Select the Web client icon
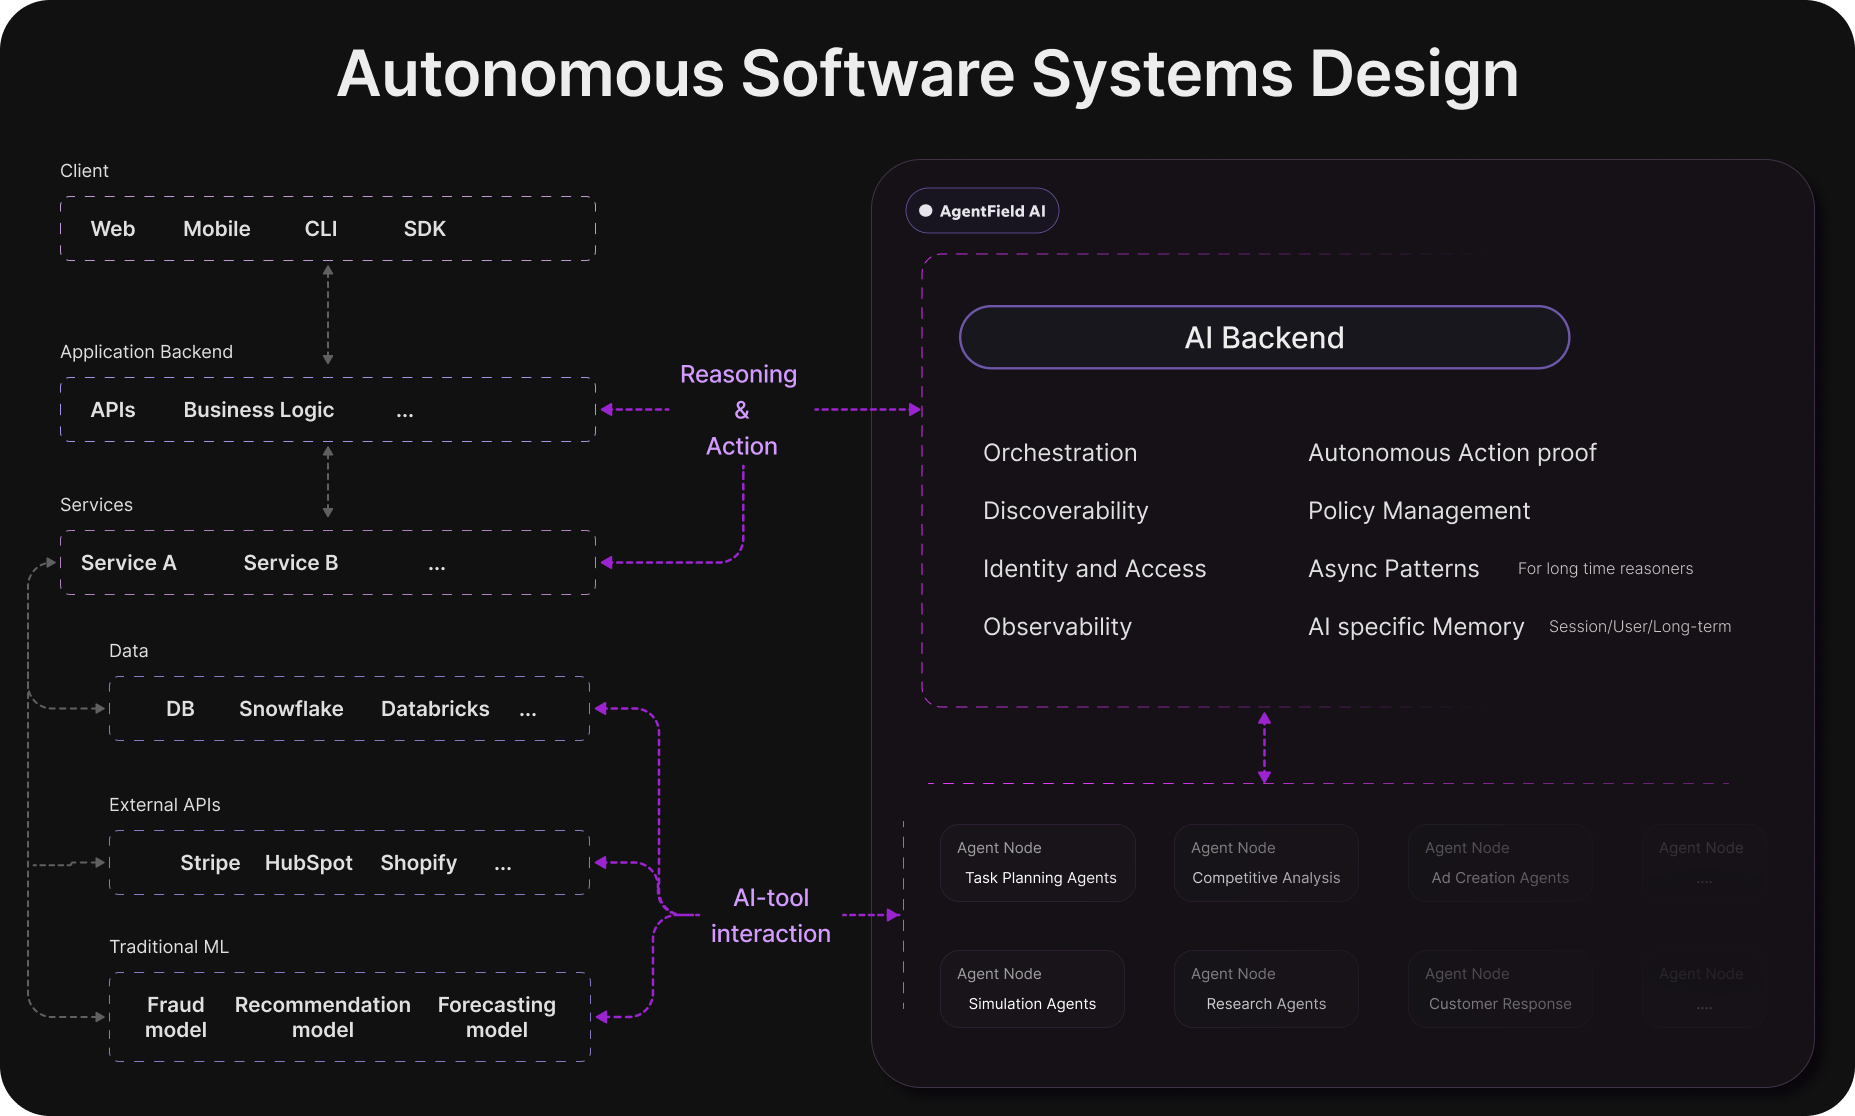Image resolution: width=1855 pixels, height=1116 pixels. 113,228
